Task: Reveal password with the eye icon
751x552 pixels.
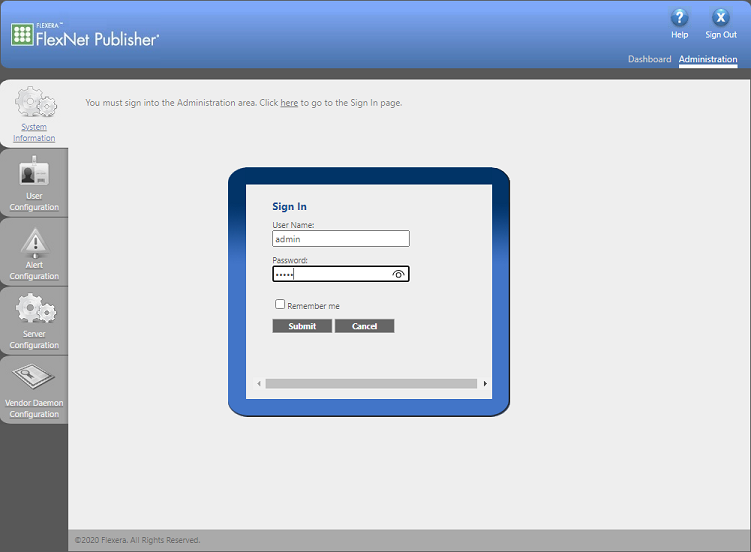Action: pos(398,274)
